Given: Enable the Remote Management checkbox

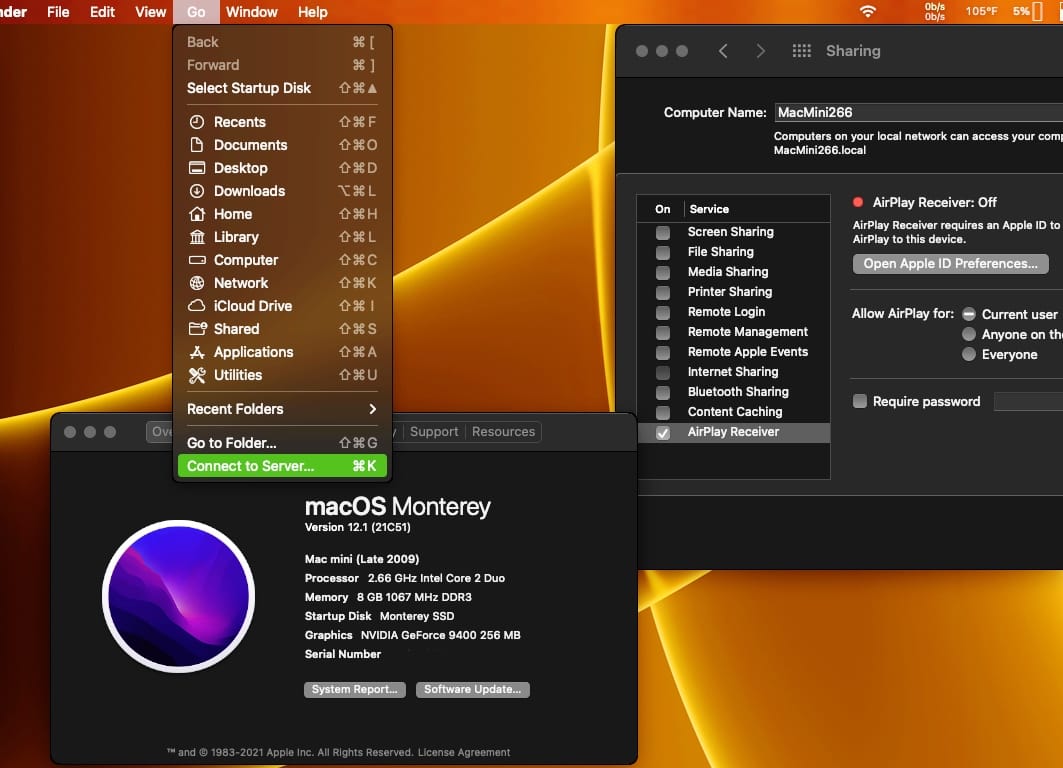Looking at the screenshot, I should tap(663, 332).
